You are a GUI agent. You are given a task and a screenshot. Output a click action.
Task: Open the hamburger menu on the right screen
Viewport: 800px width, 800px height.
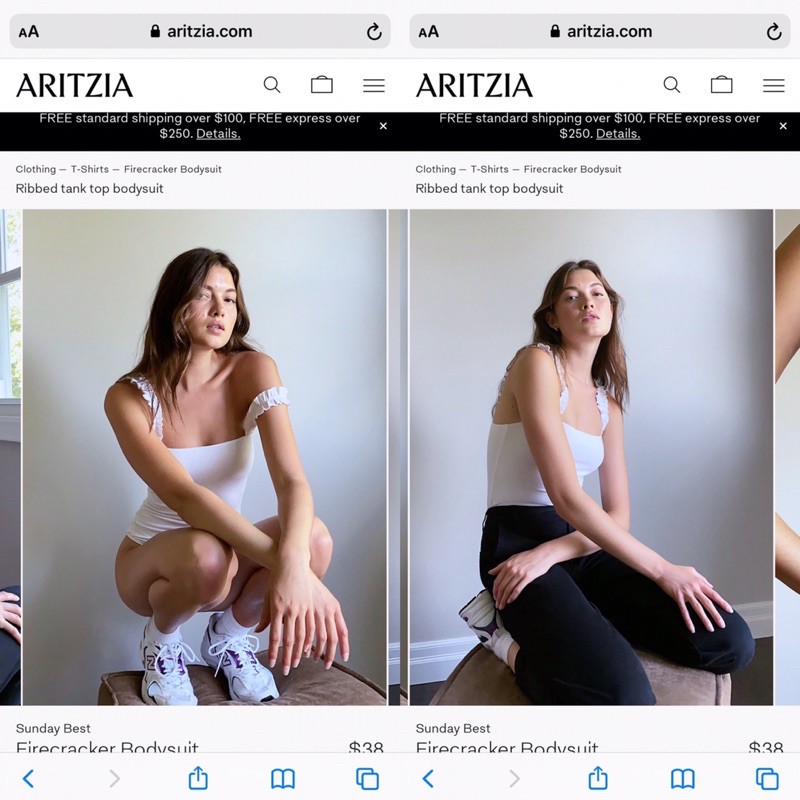(x=773, y=85)
